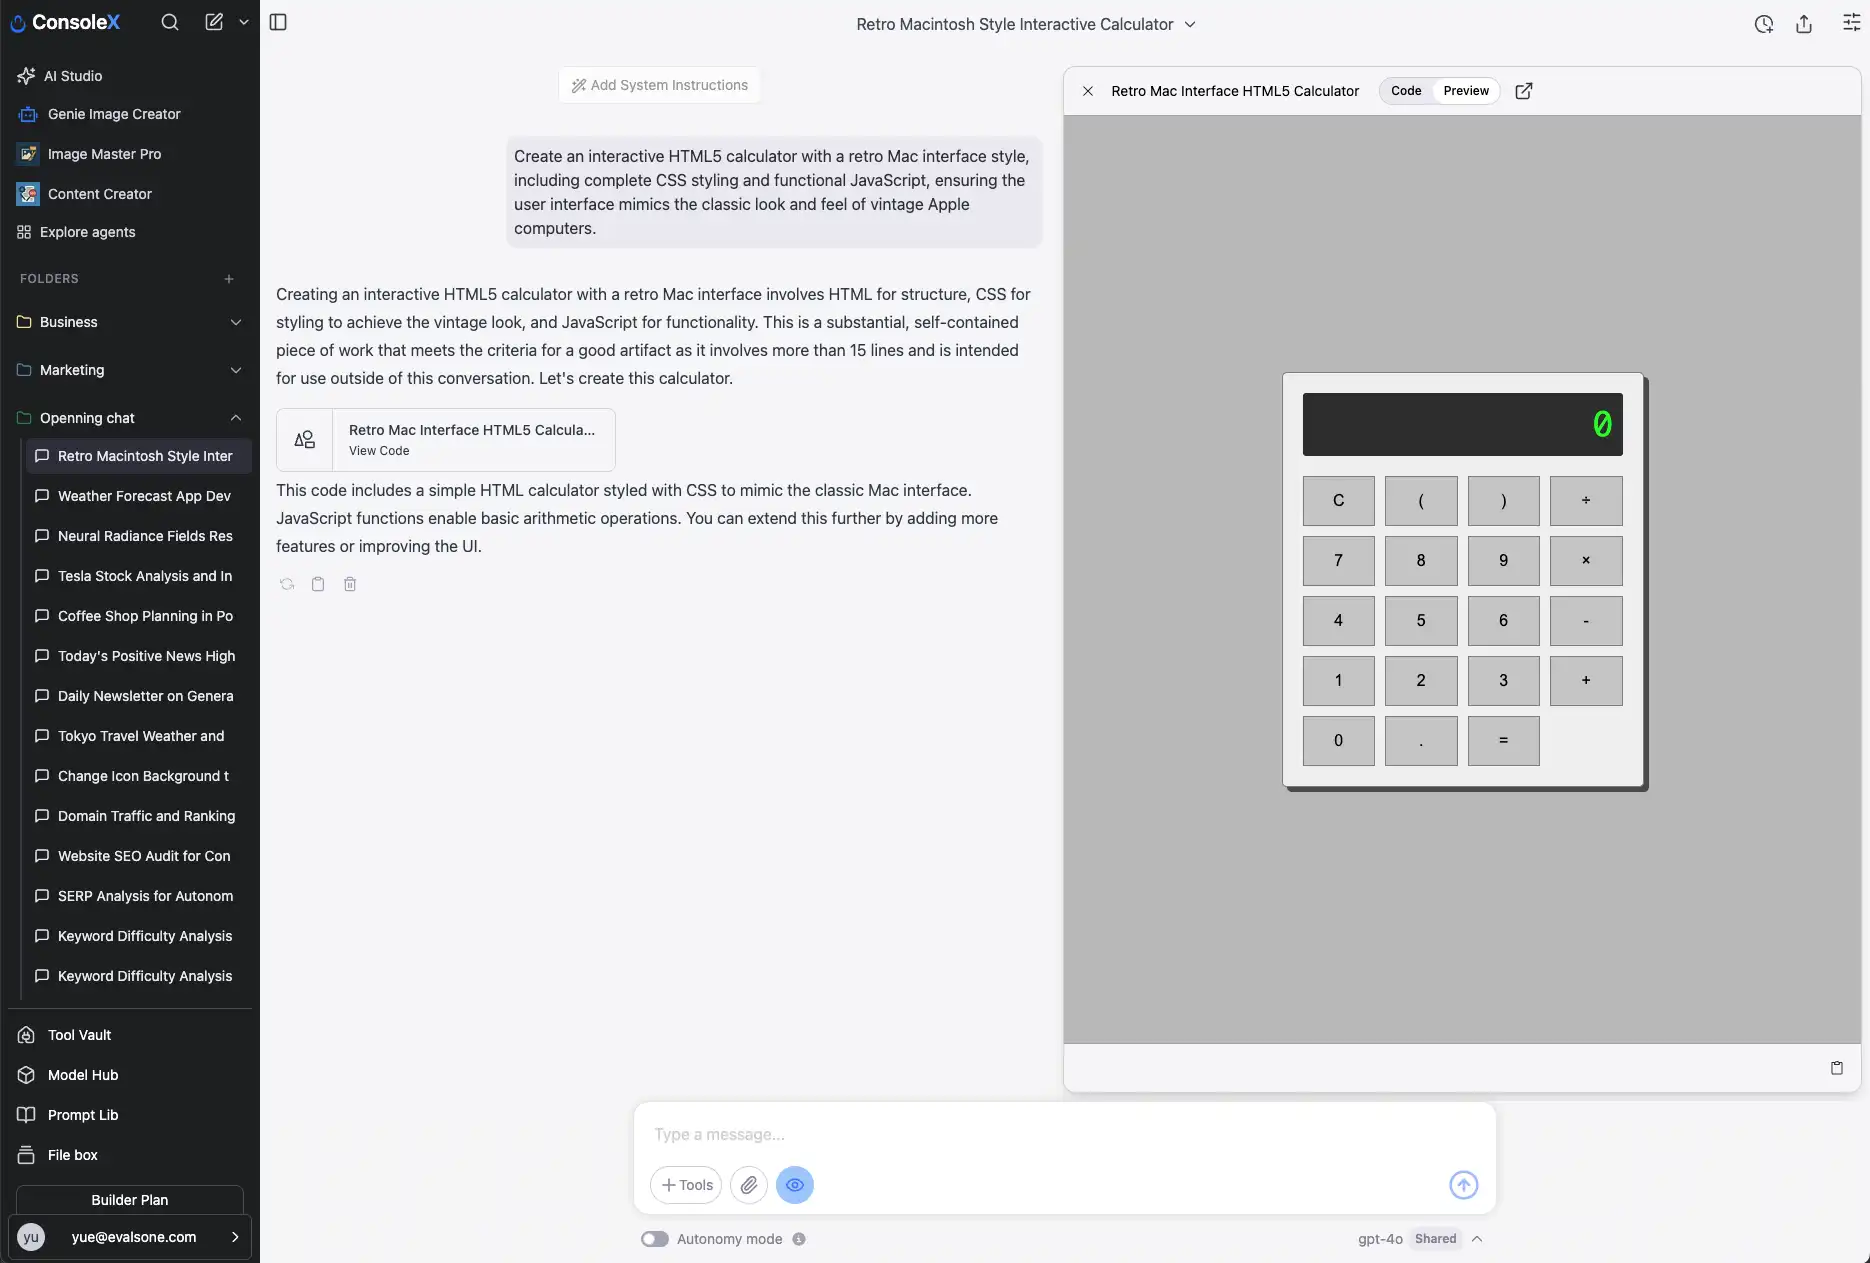Switch artifact view to Code
The height and width of the screenshot is (1263, 1870).
coord(1405,91)
